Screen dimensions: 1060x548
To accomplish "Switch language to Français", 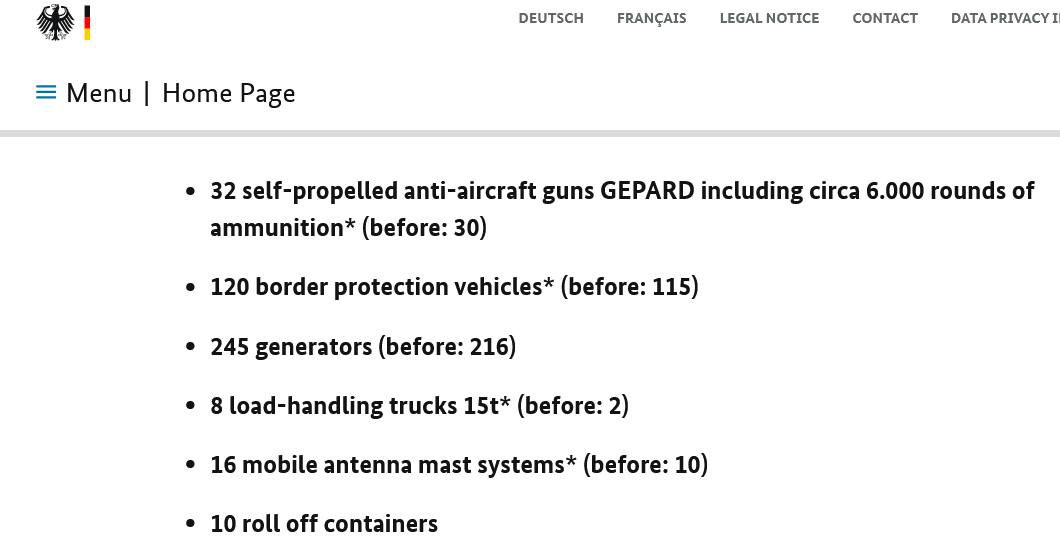I will tap(651, 18).
